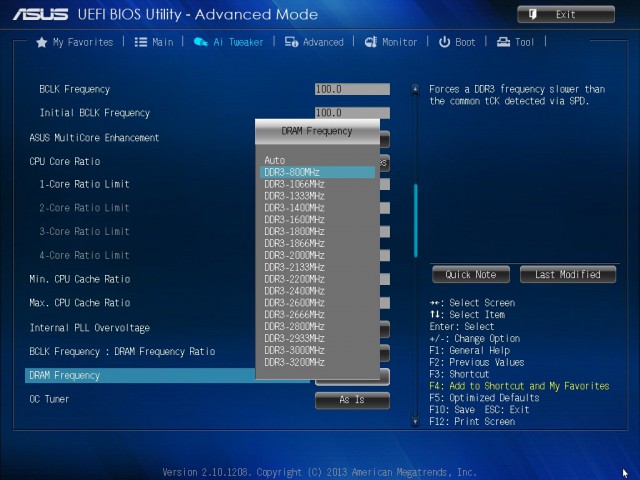Show Last Modified settings

point(568,274)
